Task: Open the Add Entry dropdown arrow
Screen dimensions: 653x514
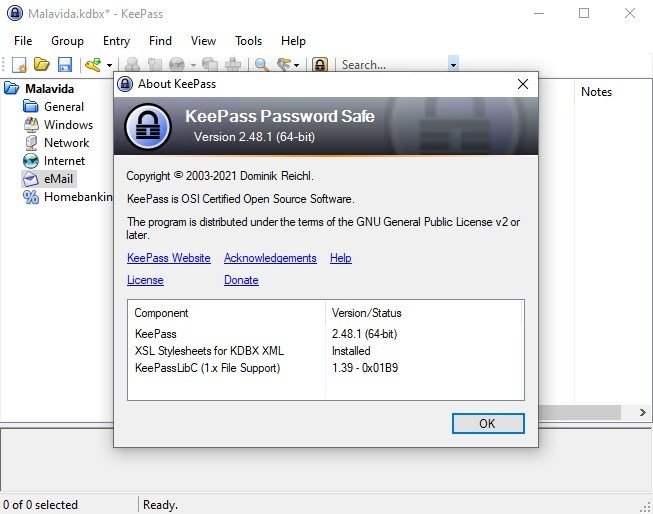Action: (109, 65)
